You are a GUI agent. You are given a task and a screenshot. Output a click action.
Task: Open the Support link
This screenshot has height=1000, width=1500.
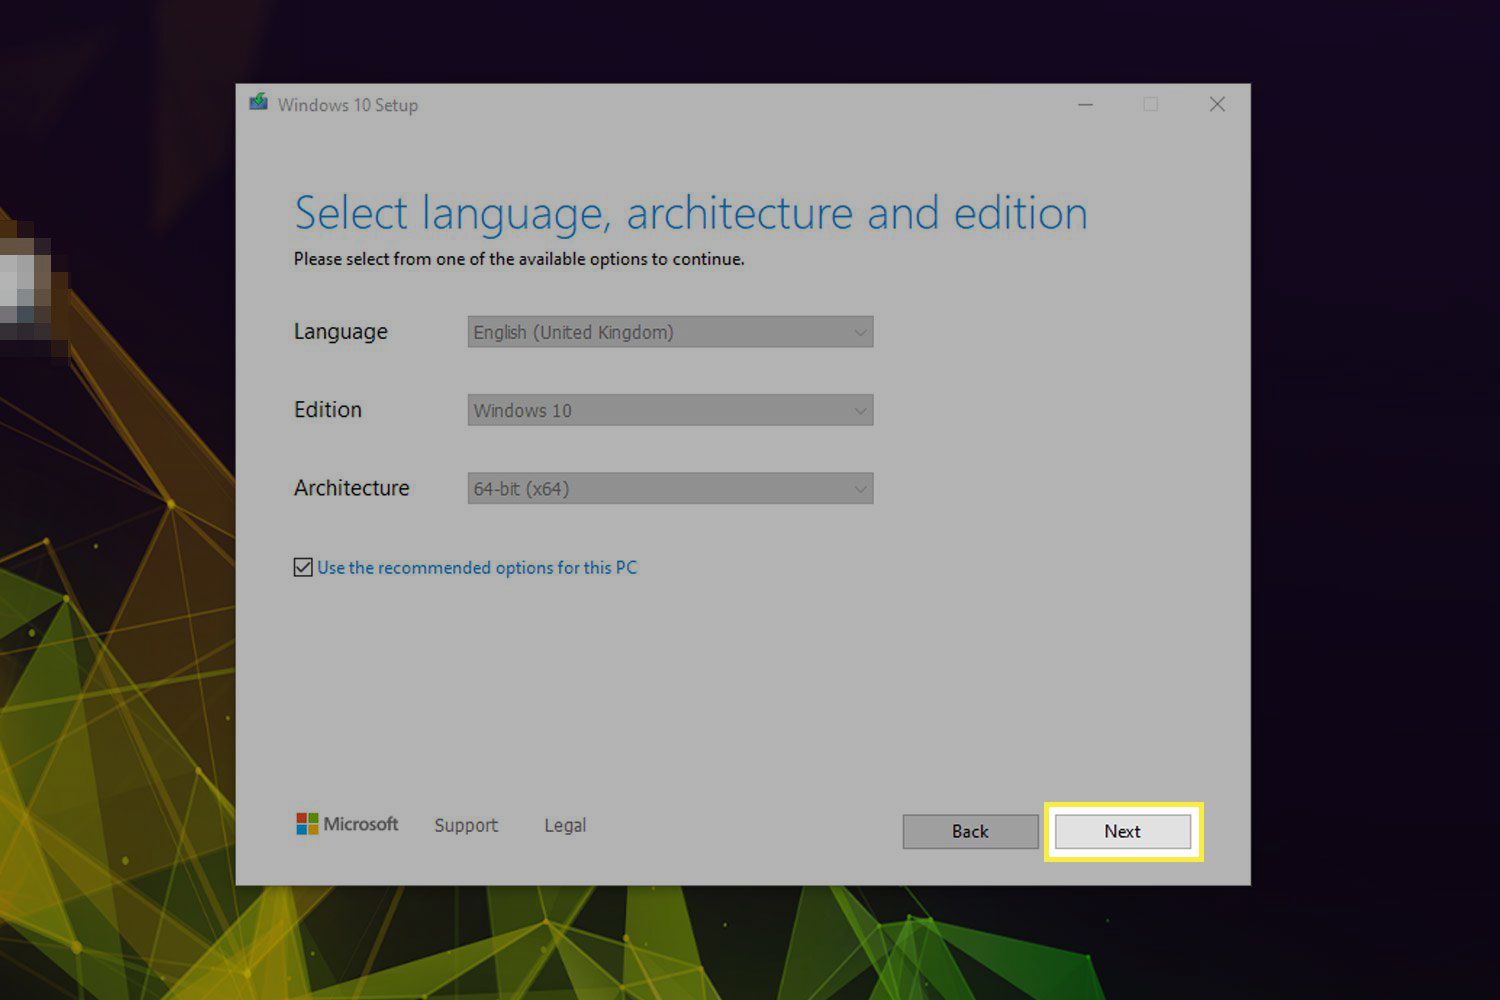466,825
